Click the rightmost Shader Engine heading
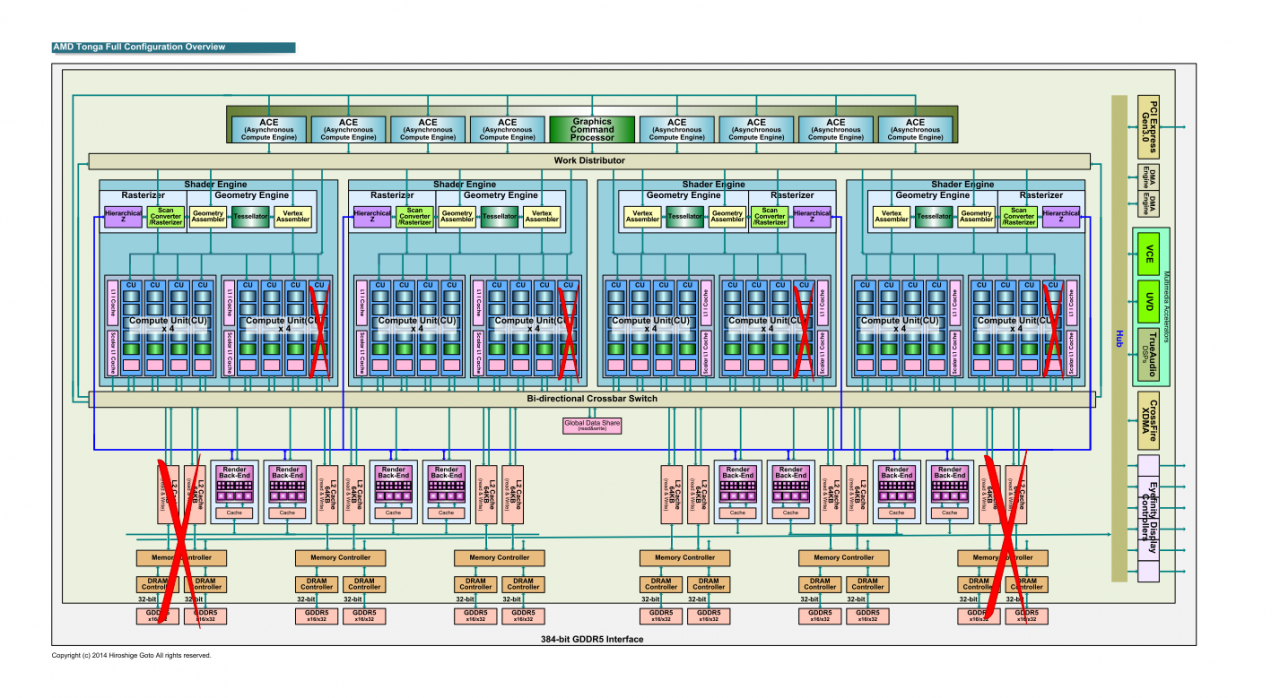This screenshot has width=1280, height=698. tap(962, 184)
